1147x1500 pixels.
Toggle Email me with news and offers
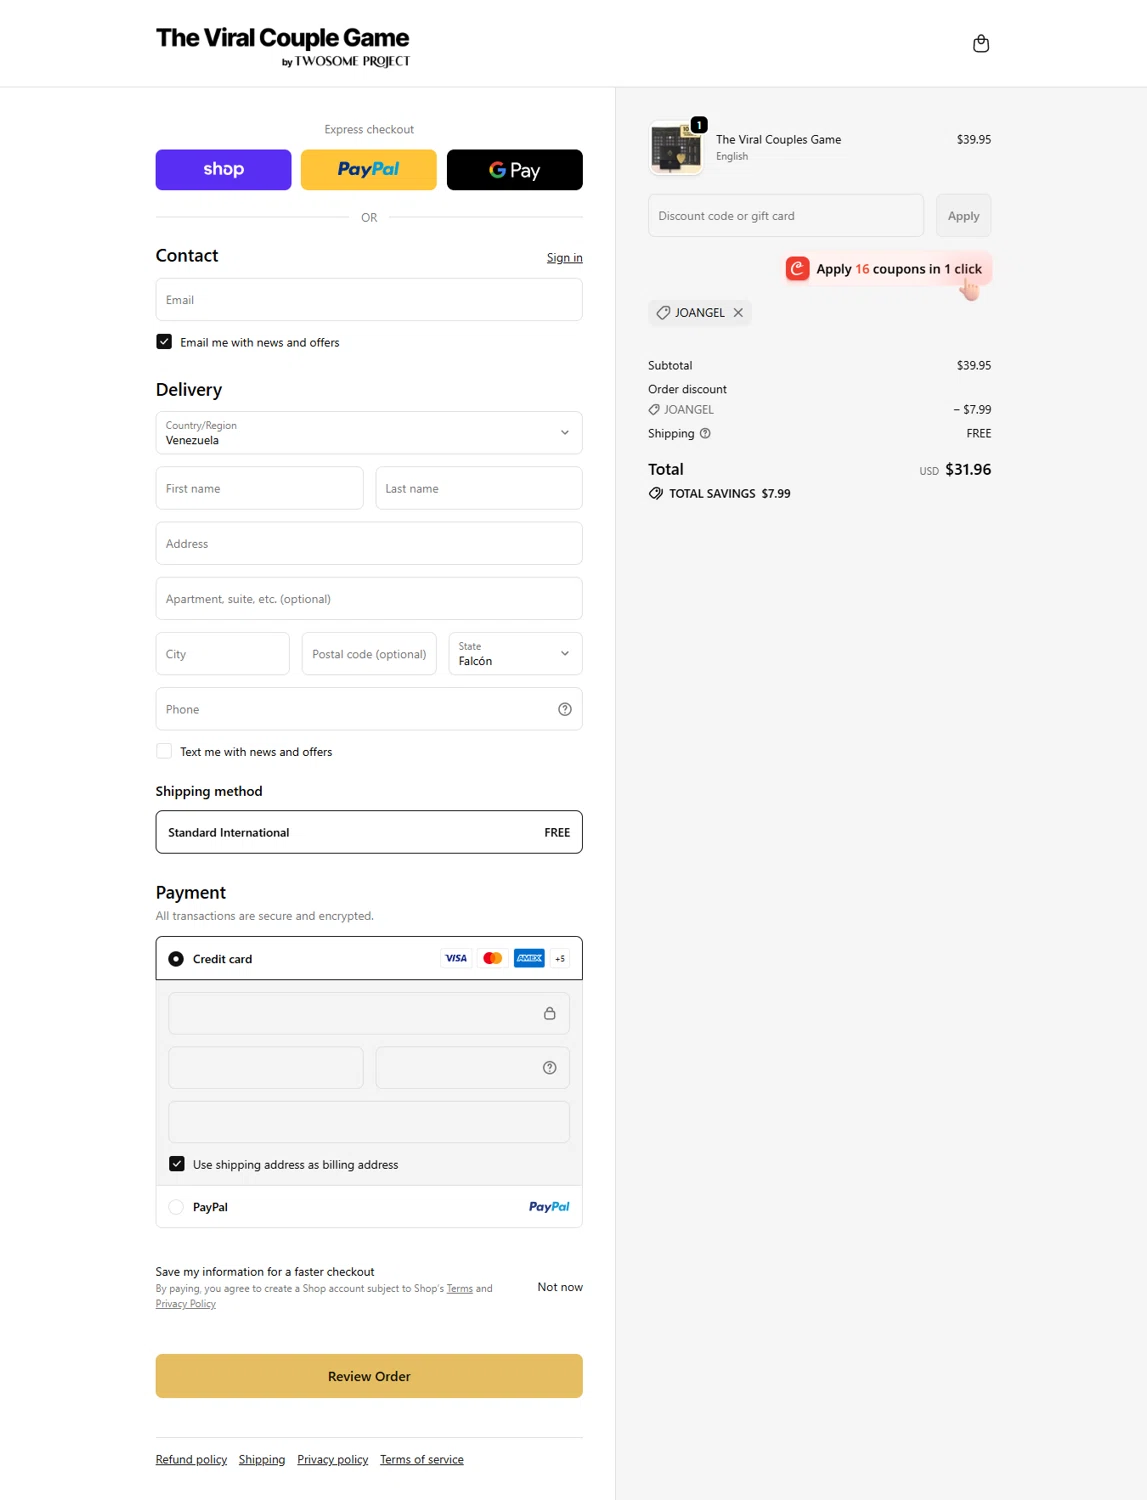164,342
